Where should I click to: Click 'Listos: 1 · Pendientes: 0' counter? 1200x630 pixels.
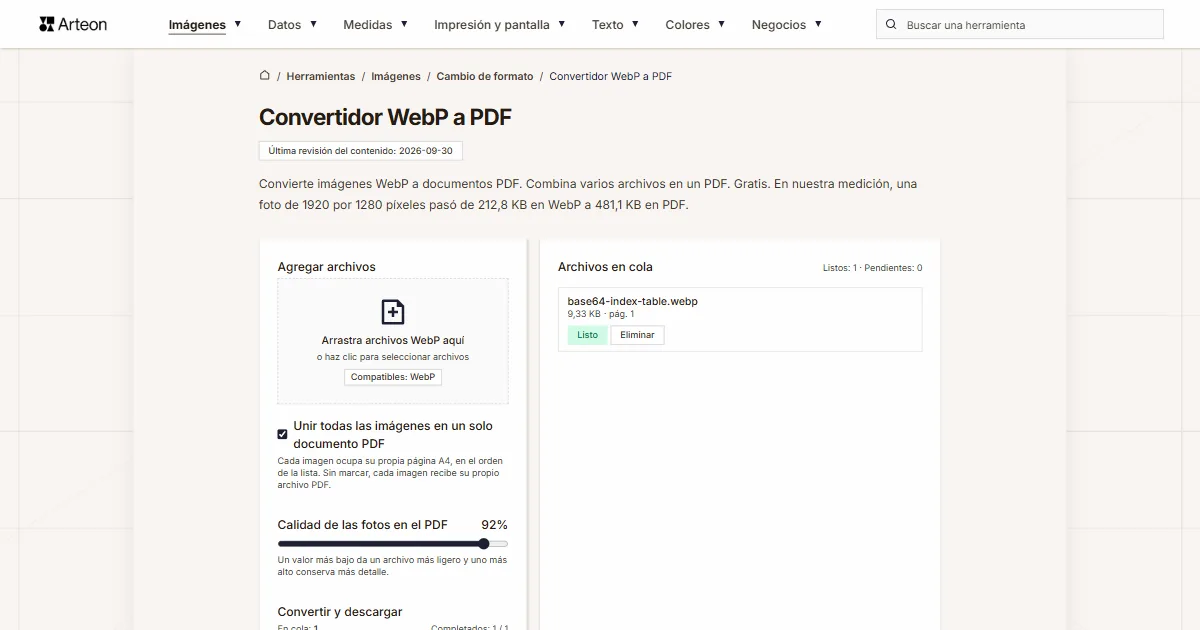[872, 268]
